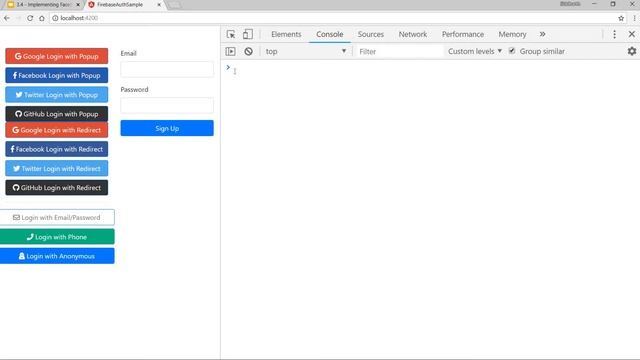Viewport: 640px width, 360px height.
Task: Focus the Password input field
Action: point(167,105)
